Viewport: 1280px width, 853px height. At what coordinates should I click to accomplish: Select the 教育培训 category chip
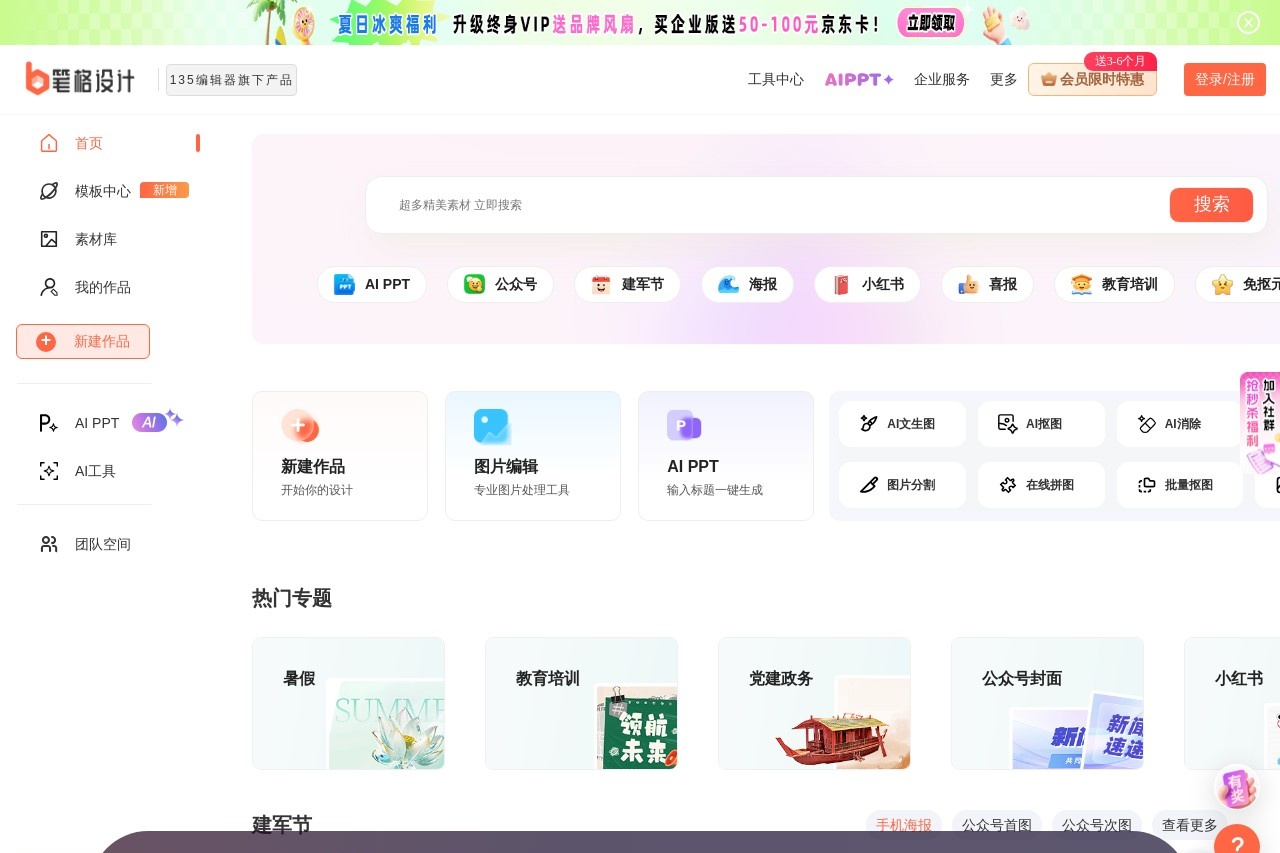coord(1114,285)
